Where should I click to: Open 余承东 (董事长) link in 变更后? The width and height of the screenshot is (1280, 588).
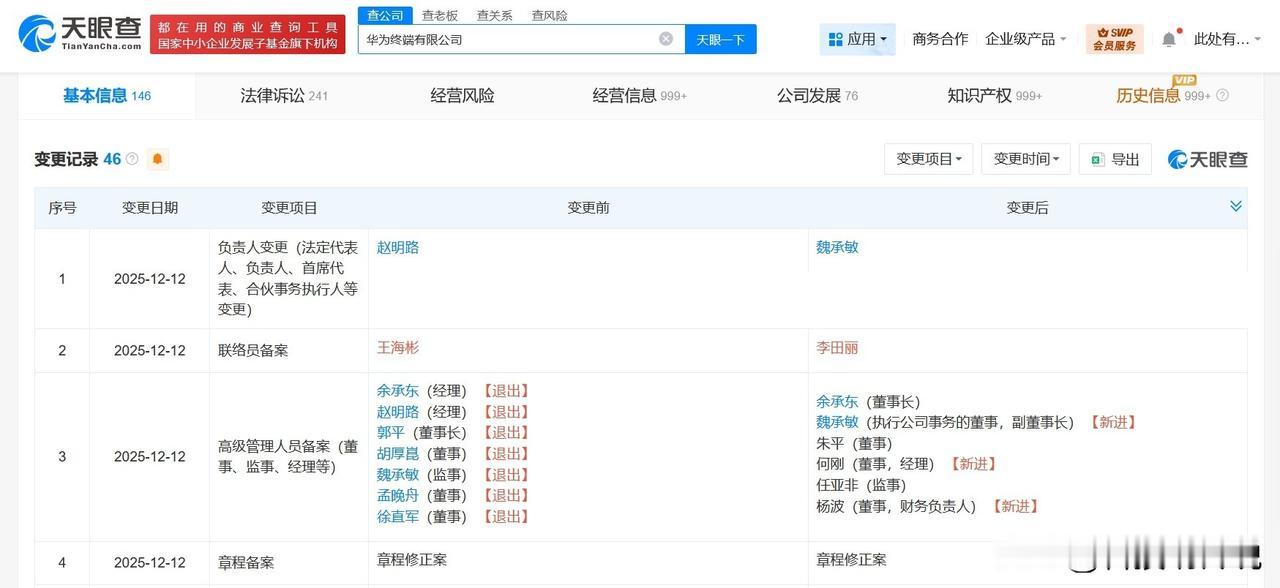(837, 401)
